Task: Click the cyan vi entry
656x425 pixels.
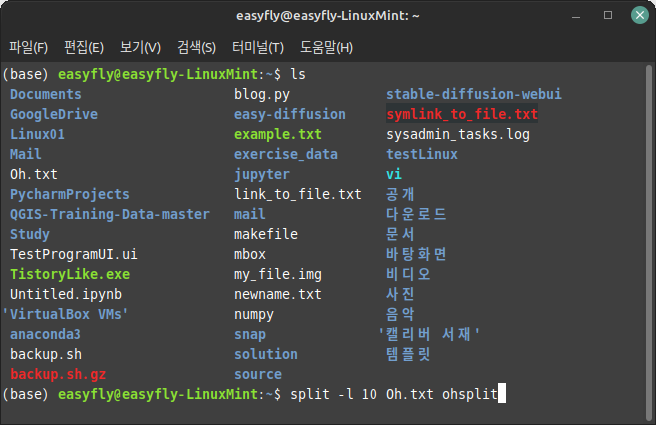Action: tap(394, 174)
